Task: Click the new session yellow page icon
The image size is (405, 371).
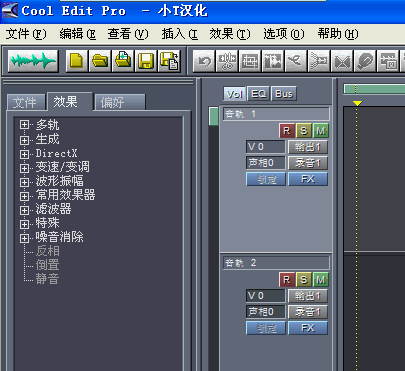Action: click(77, 61)
